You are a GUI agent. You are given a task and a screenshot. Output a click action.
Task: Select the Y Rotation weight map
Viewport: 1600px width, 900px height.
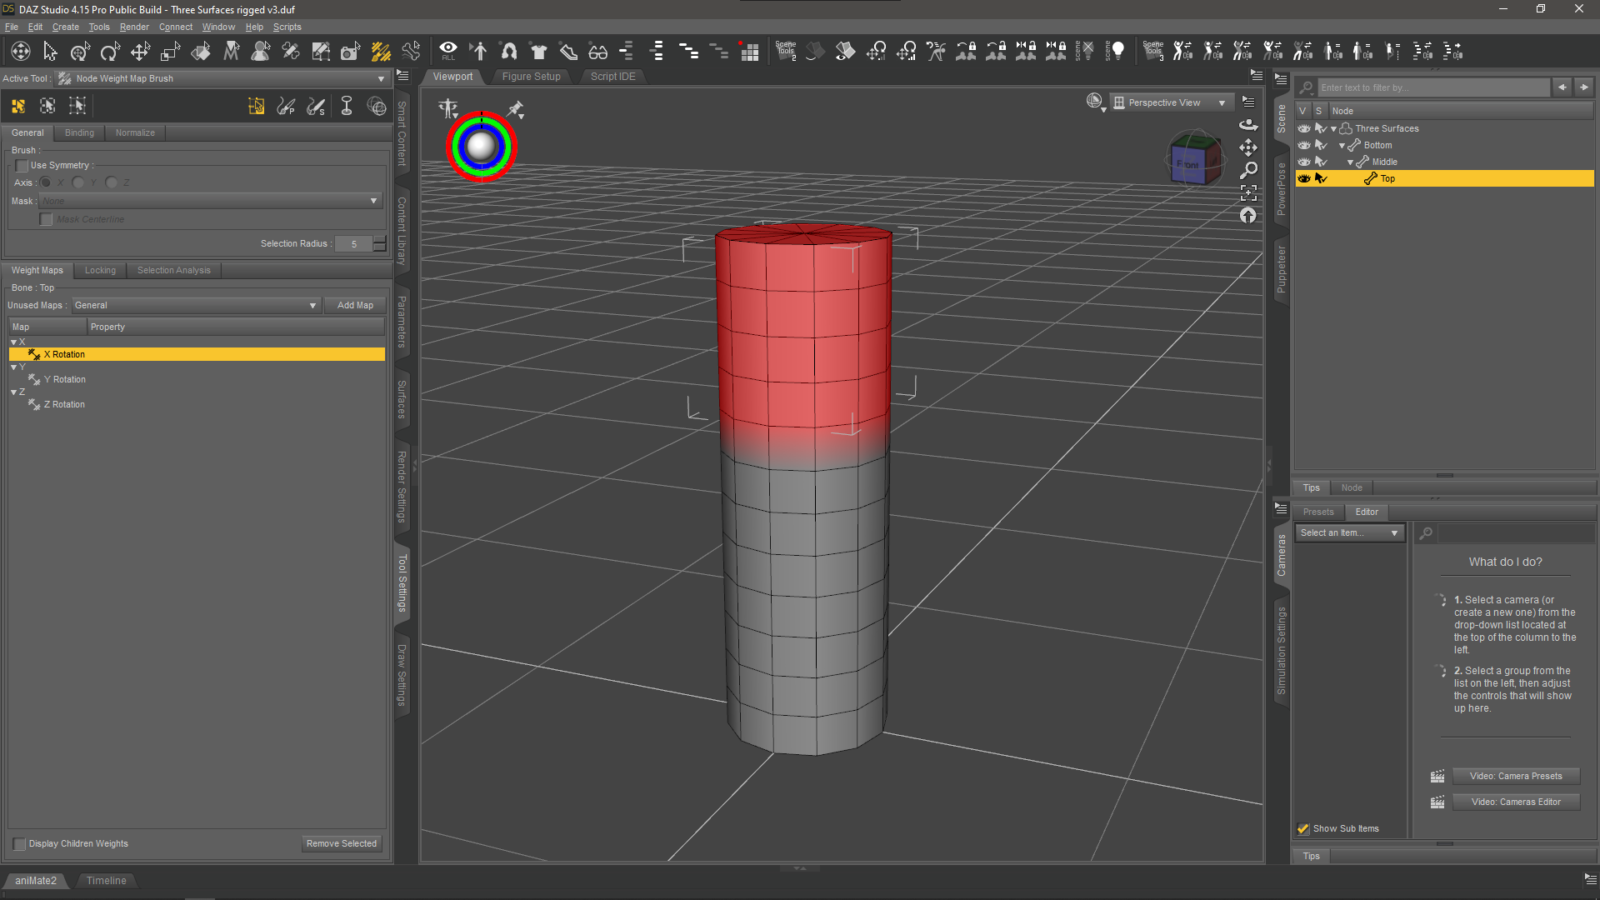[65, 379]
